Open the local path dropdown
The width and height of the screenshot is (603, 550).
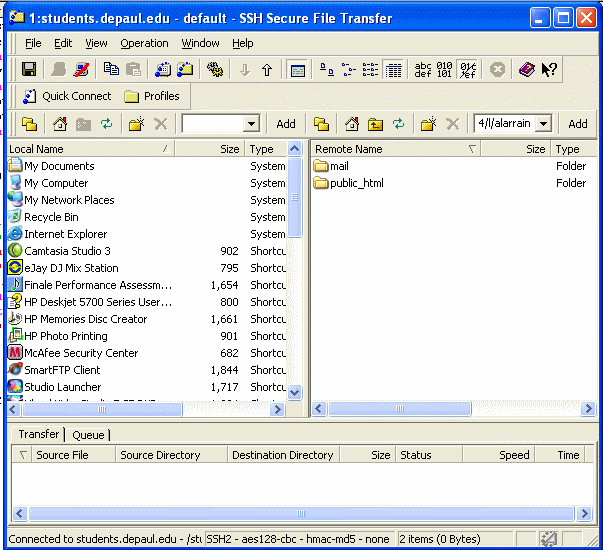point(251,124)
